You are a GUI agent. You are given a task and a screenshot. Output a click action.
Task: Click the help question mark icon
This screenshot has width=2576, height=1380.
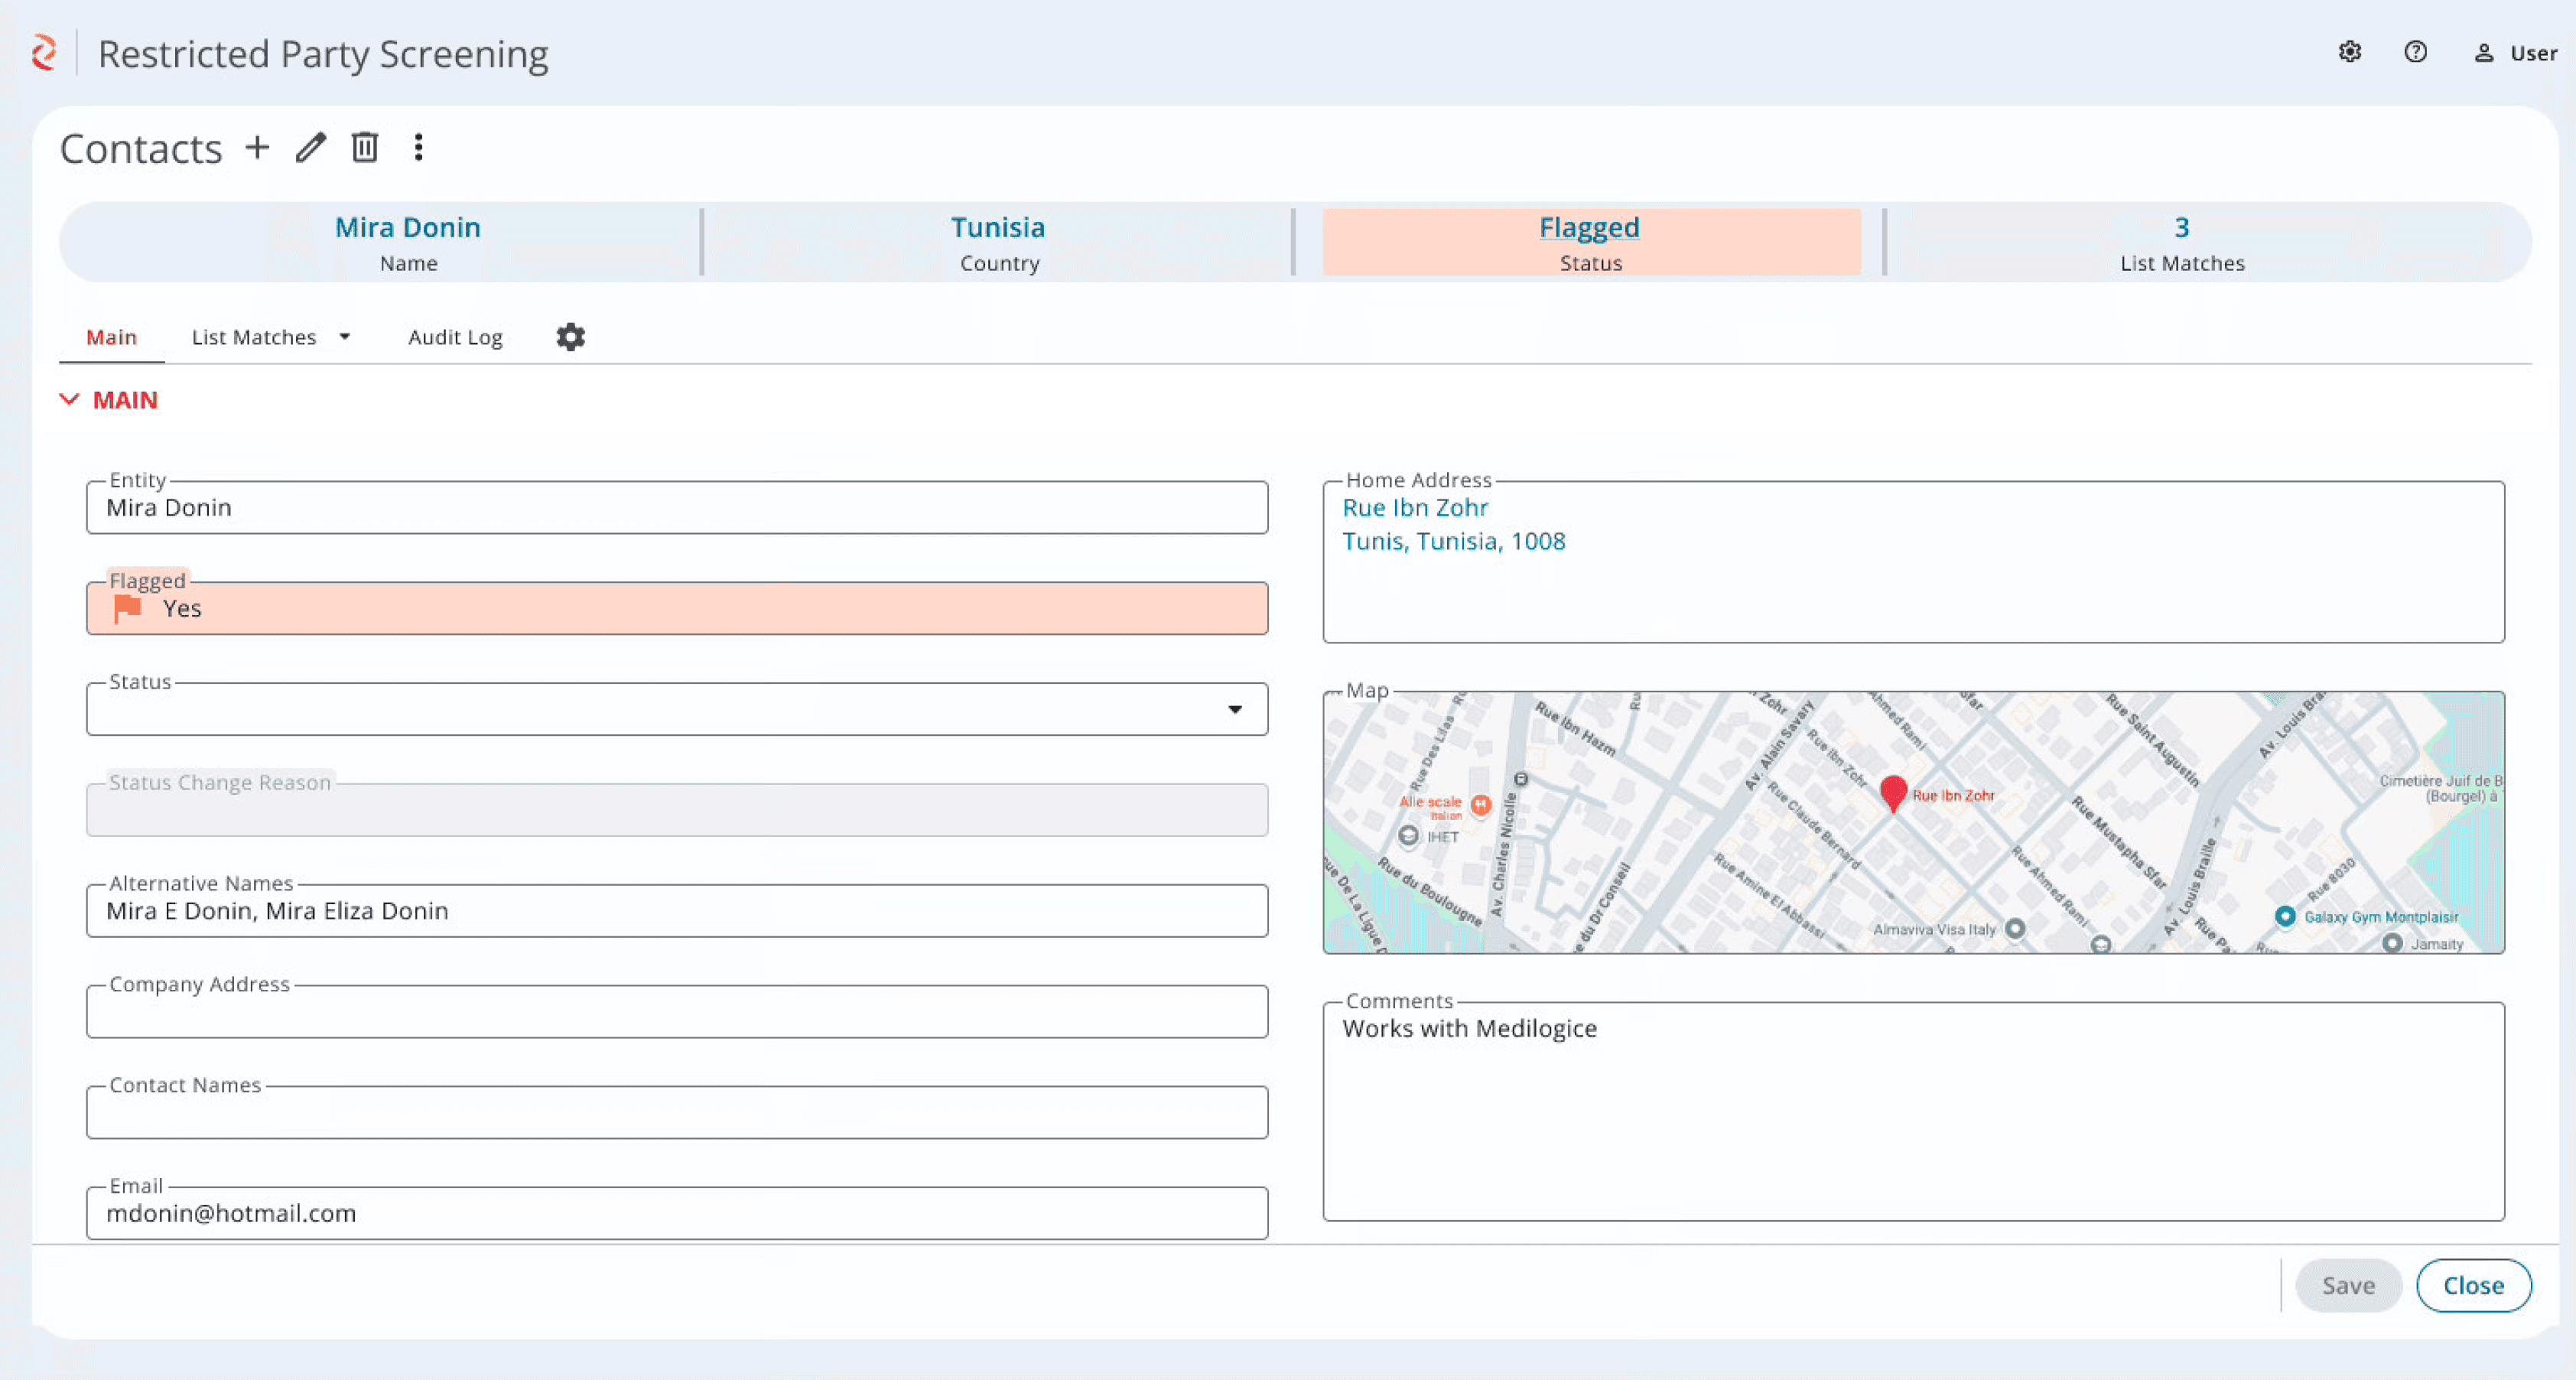point(2415,52)
